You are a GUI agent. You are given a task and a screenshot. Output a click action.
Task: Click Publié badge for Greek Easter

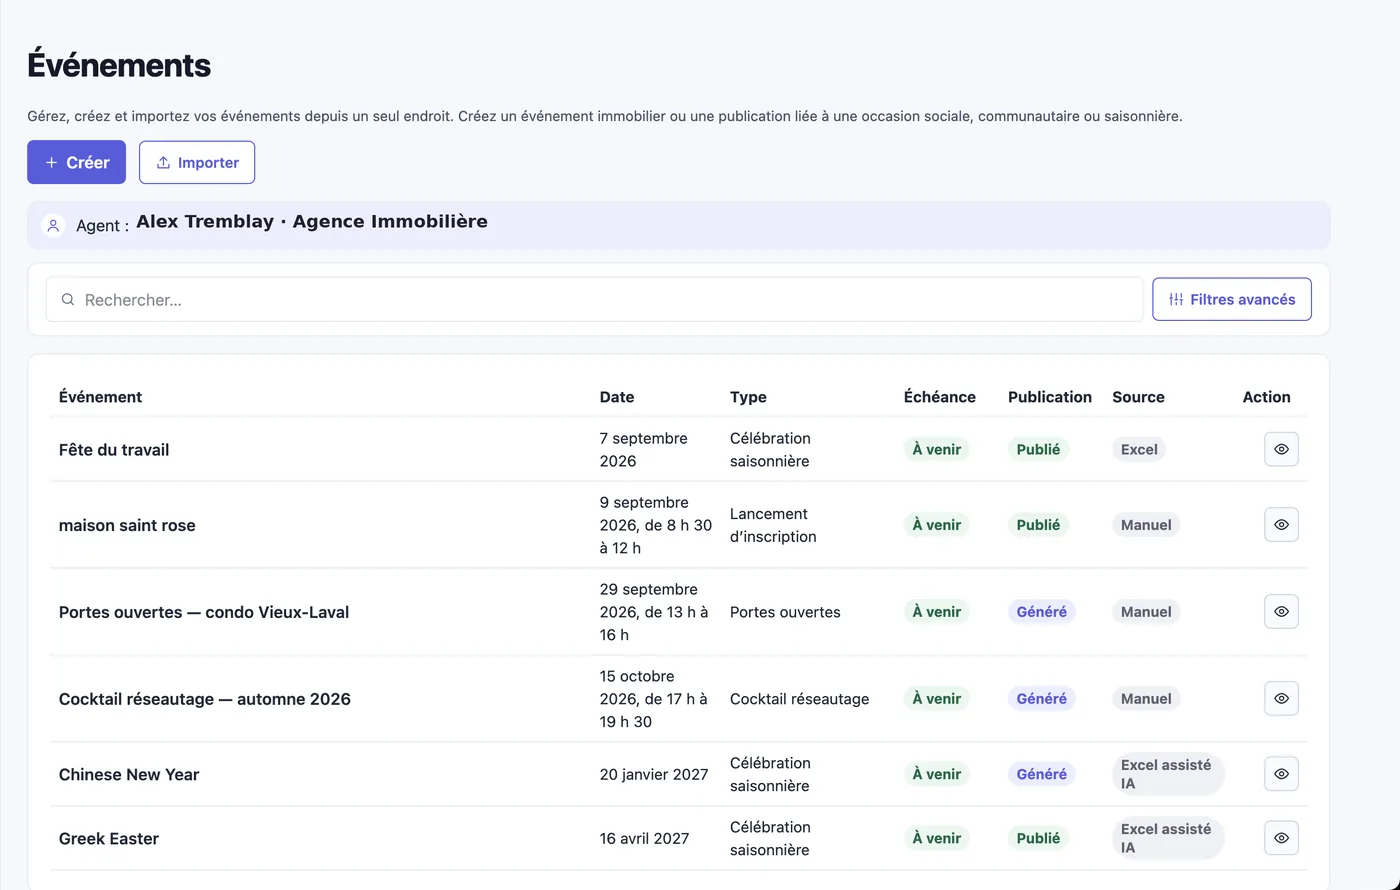tap(1038, 838)
